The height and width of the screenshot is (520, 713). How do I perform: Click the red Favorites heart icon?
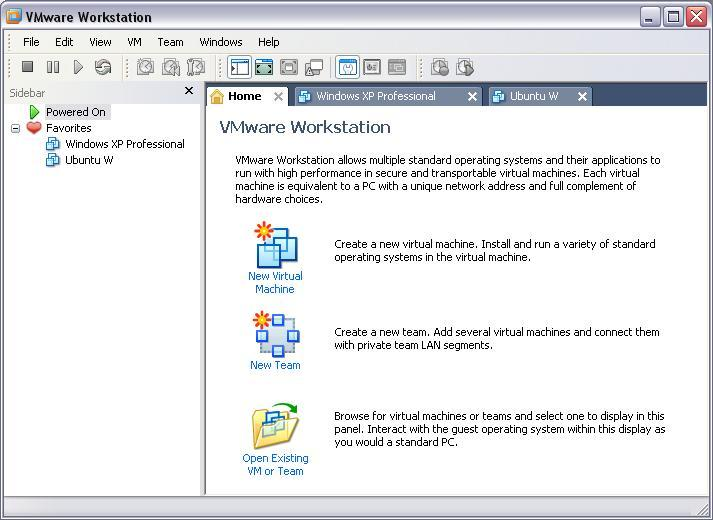tap(34, 128)
